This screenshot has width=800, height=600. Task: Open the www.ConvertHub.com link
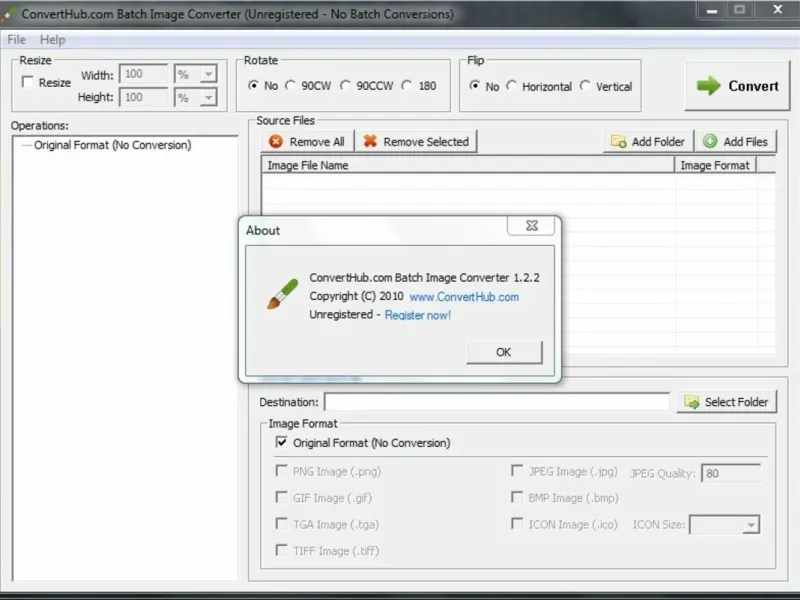pos(464,297)
